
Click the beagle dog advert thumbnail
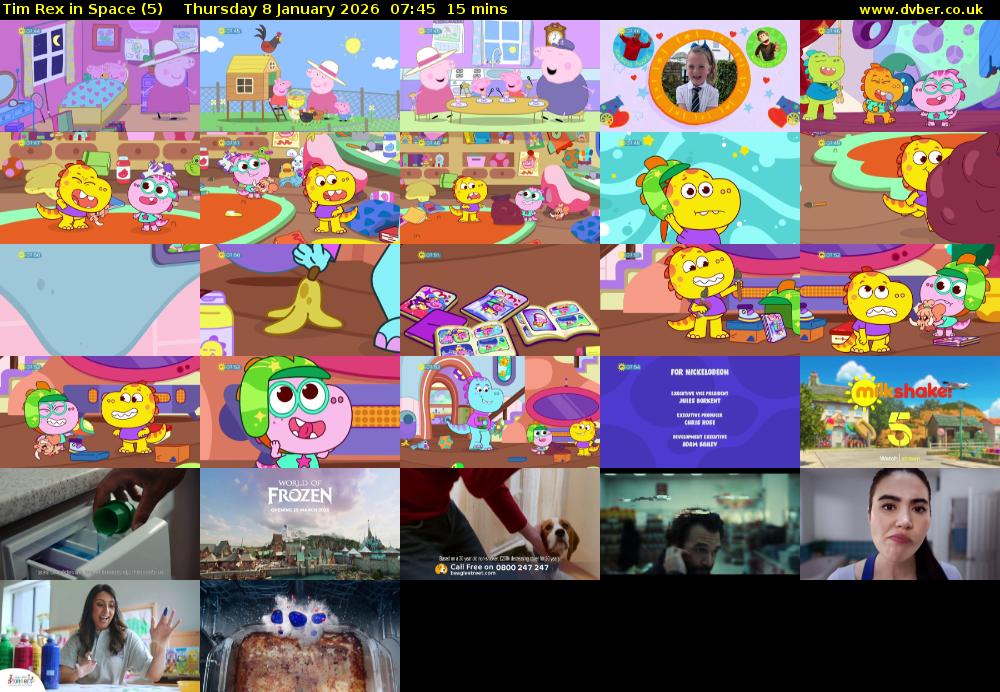point(499,524)
